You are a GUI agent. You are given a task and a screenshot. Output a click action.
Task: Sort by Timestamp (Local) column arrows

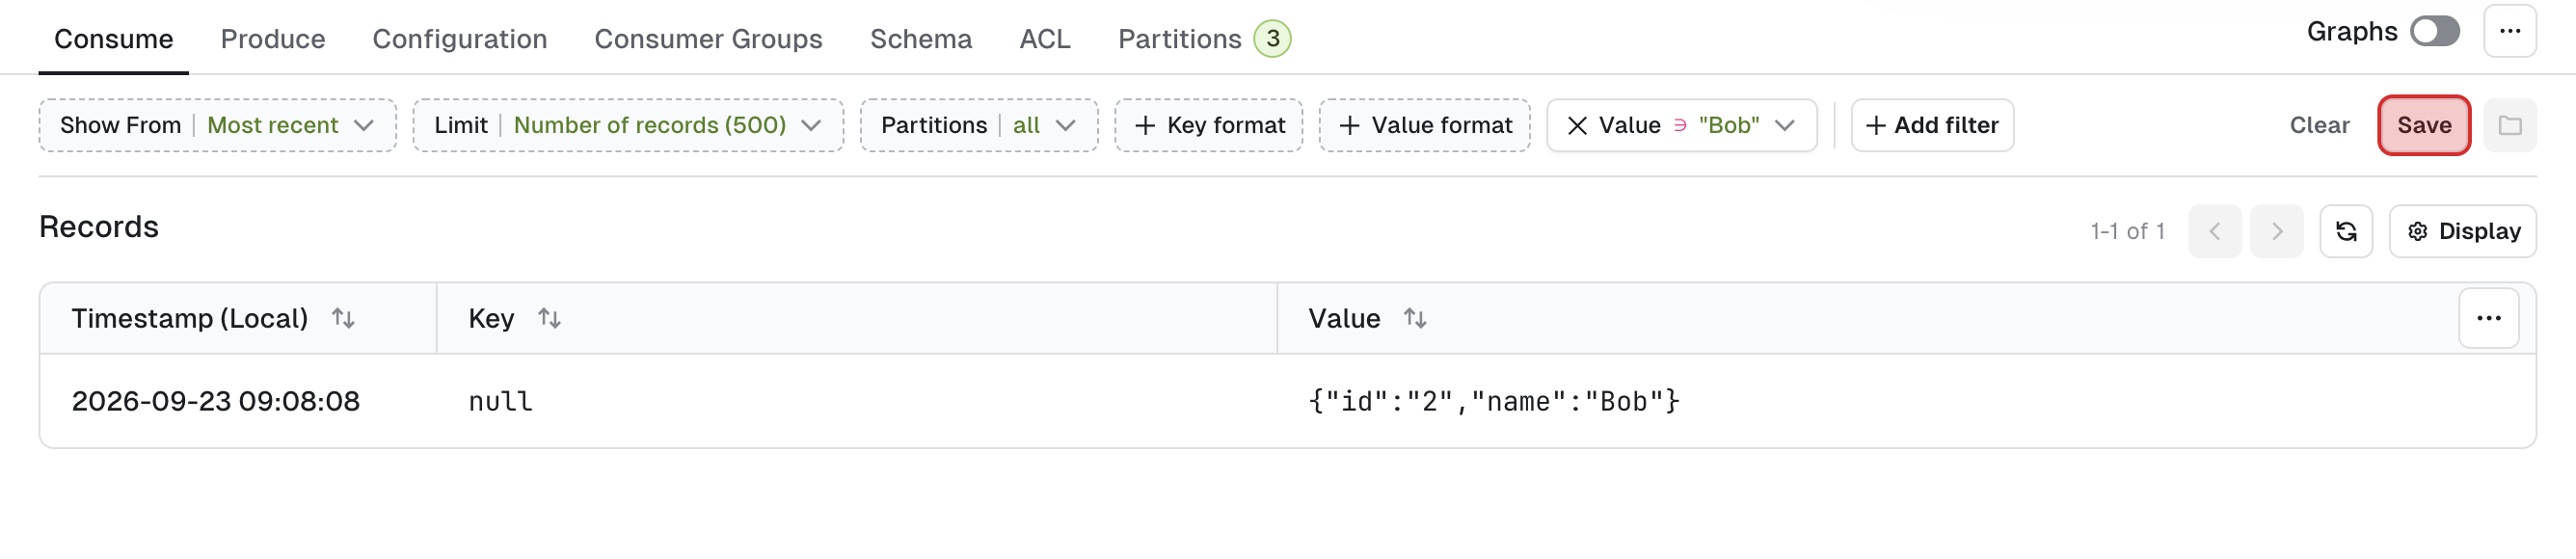click(343, 318)
